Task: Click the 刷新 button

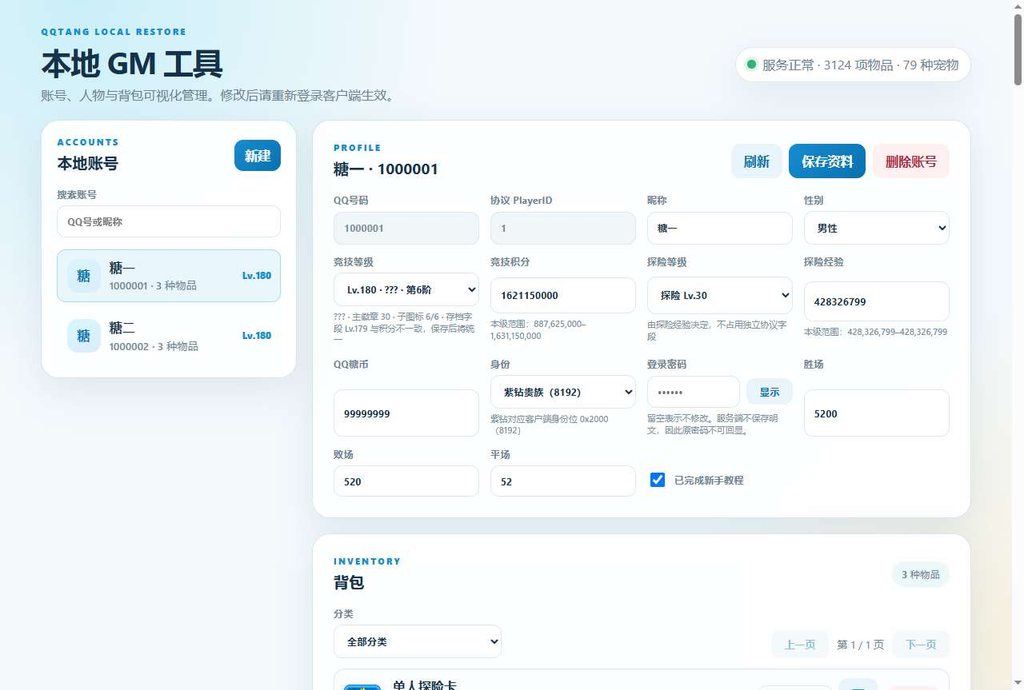Action: point(756,161)
